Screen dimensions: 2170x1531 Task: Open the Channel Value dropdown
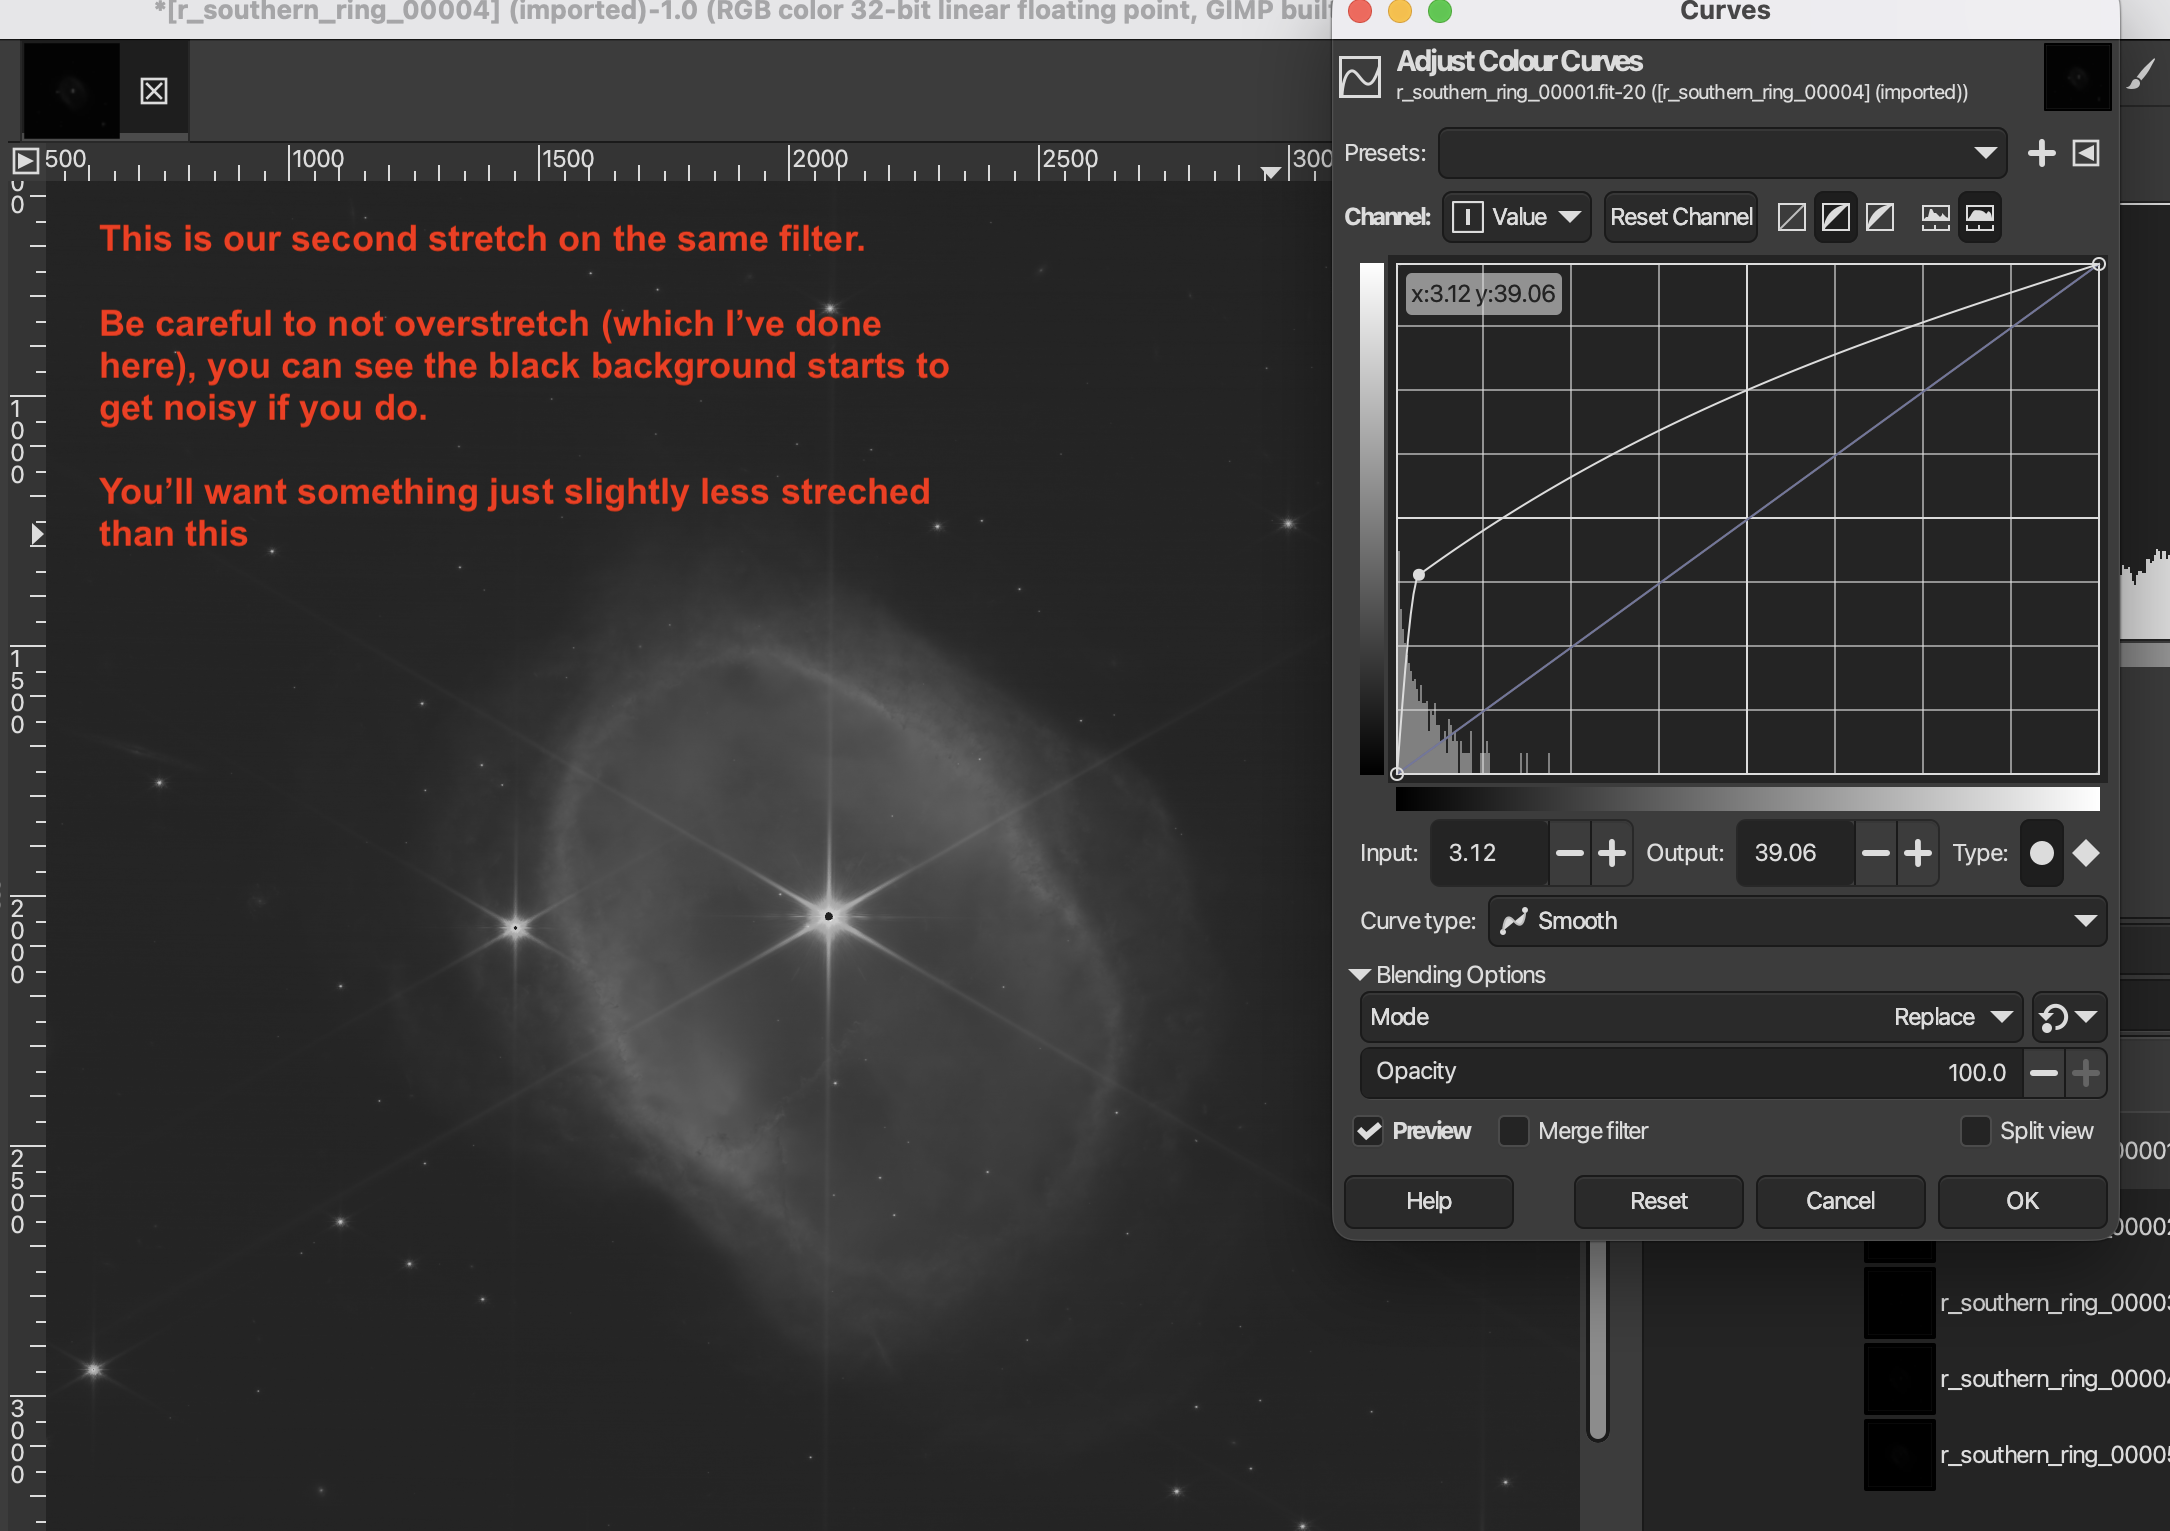coord(1517,217)
